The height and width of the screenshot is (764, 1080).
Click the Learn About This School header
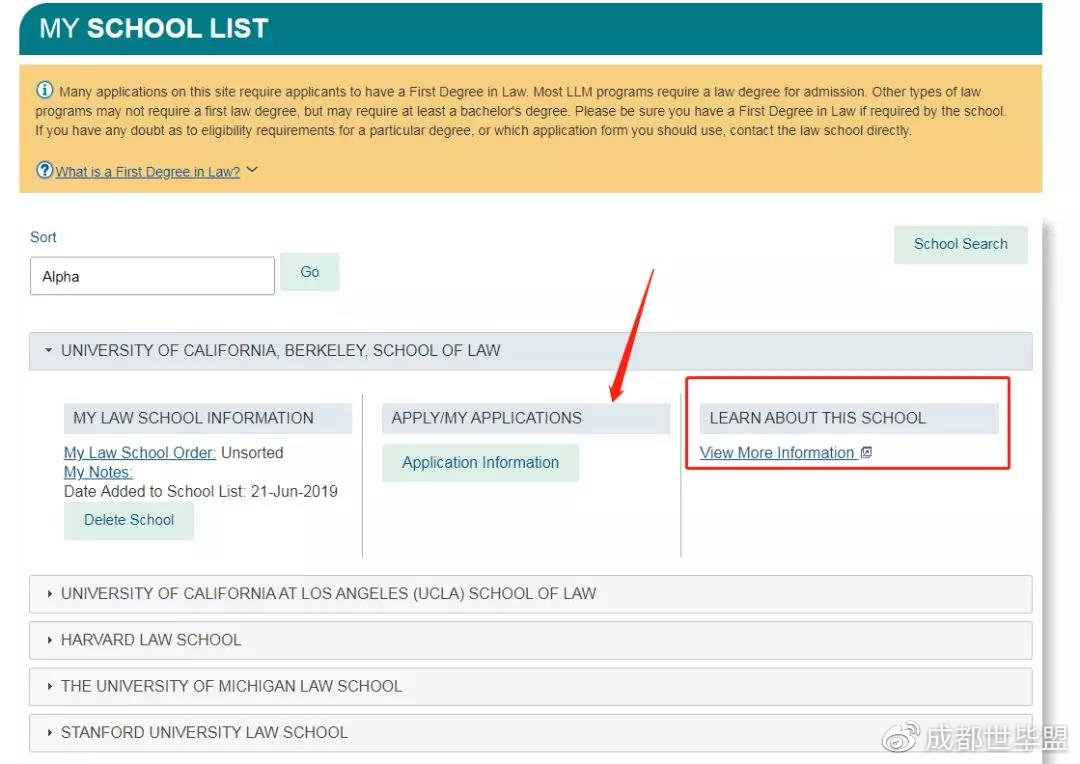849,418
